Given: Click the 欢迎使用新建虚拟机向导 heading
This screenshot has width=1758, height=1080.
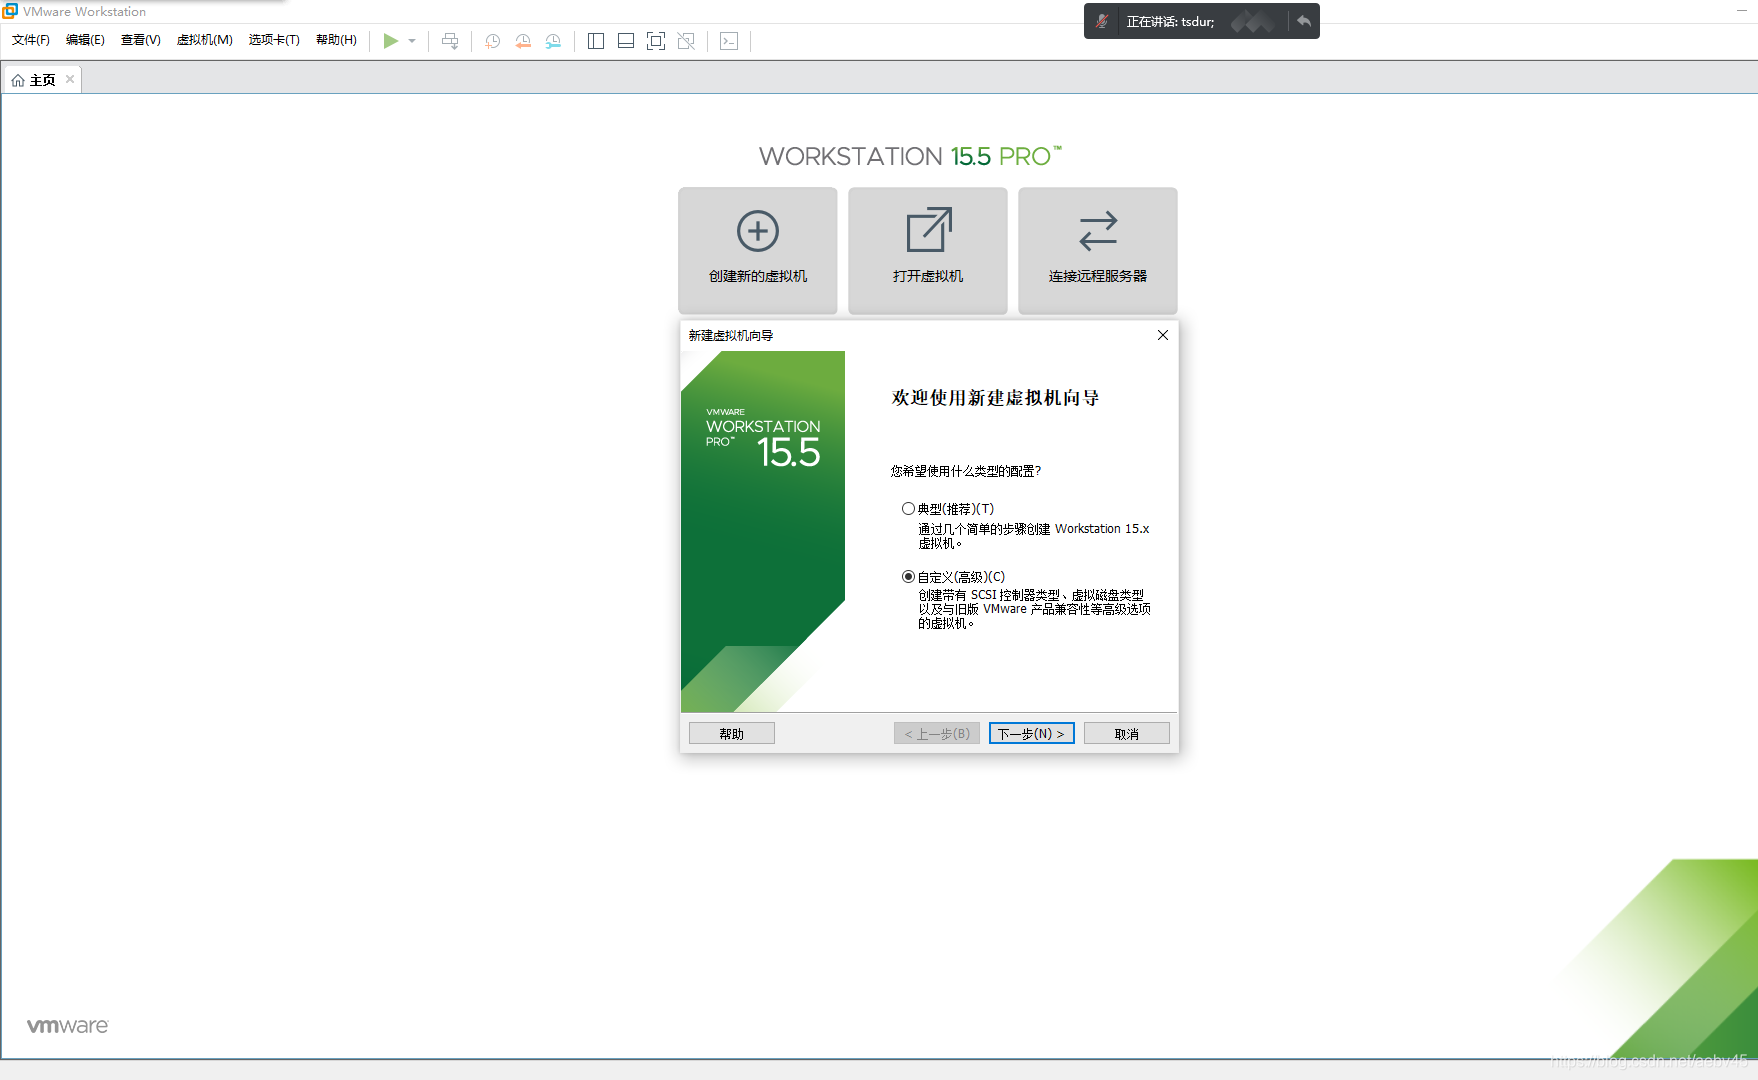Looking at the screenshot, I should pyautogui.click(x=996, y=398).
